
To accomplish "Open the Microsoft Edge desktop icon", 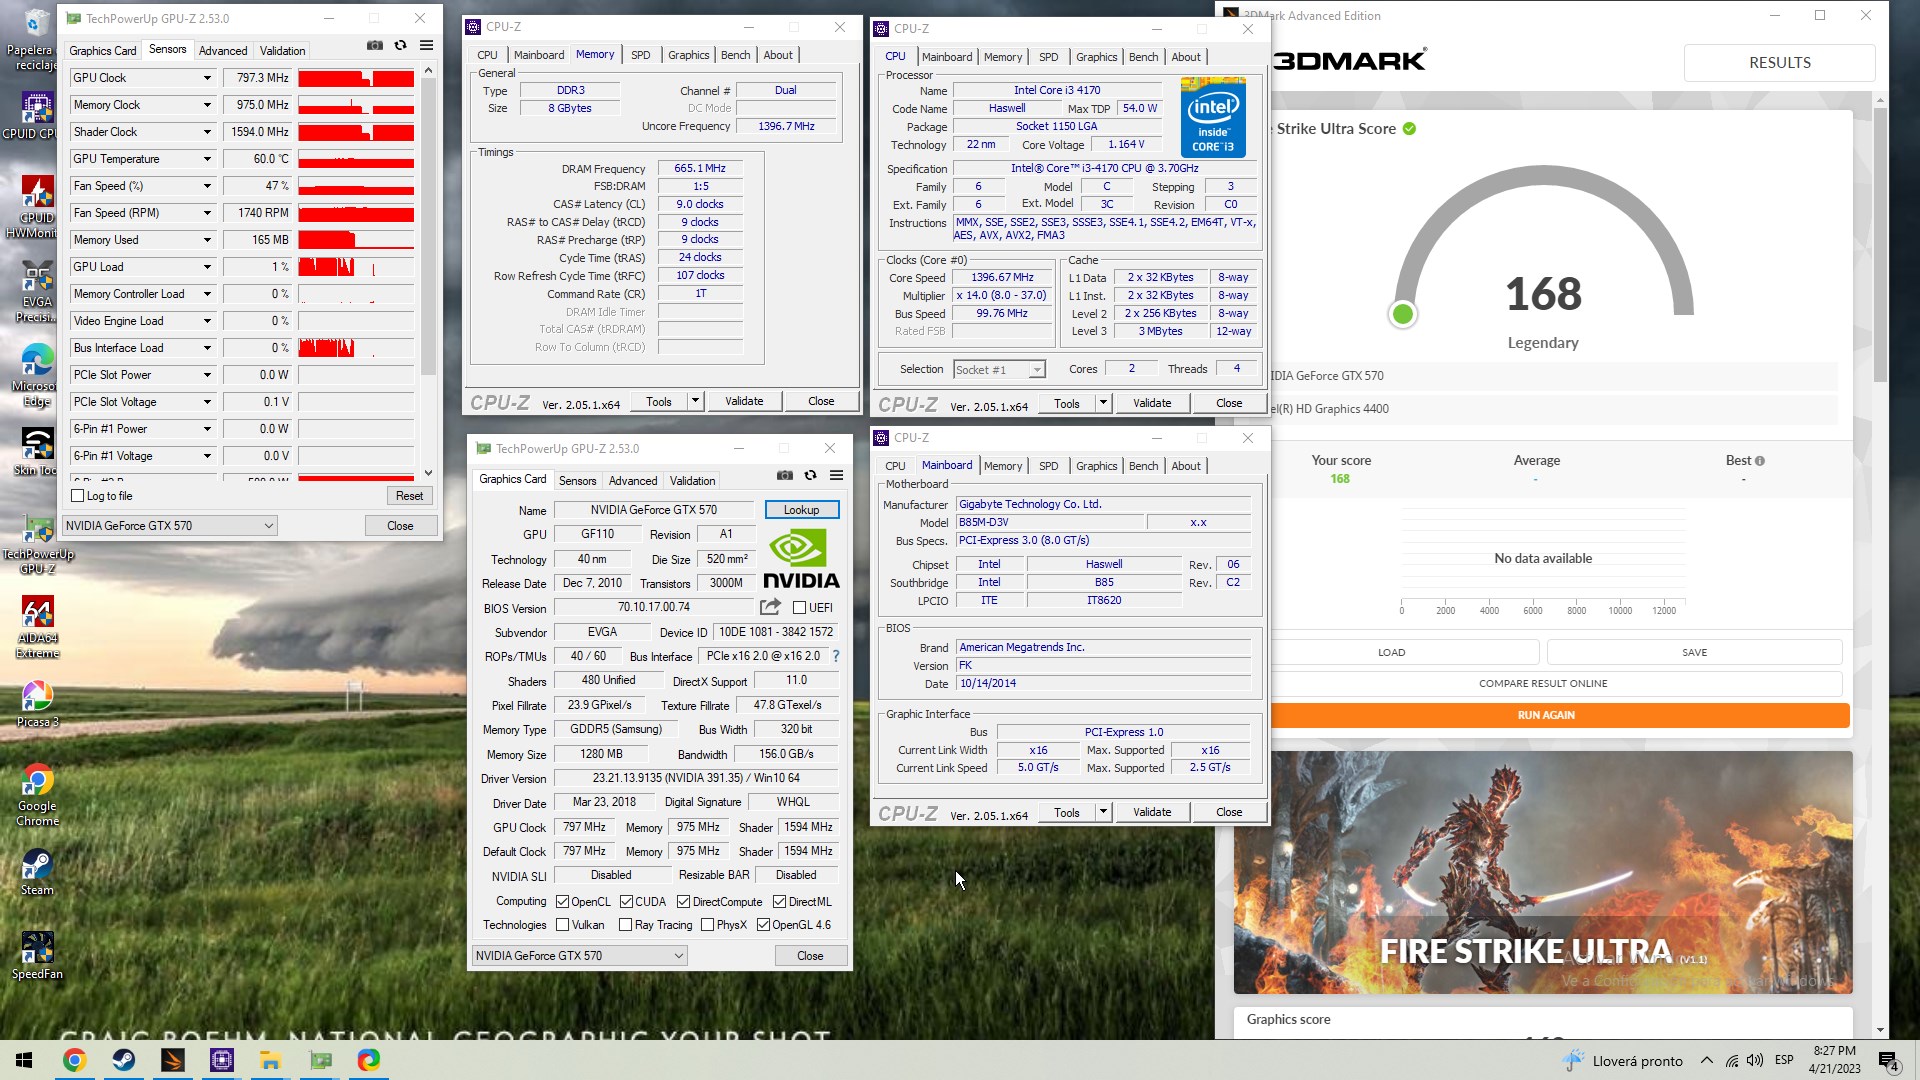I will (x=37, y=375).
